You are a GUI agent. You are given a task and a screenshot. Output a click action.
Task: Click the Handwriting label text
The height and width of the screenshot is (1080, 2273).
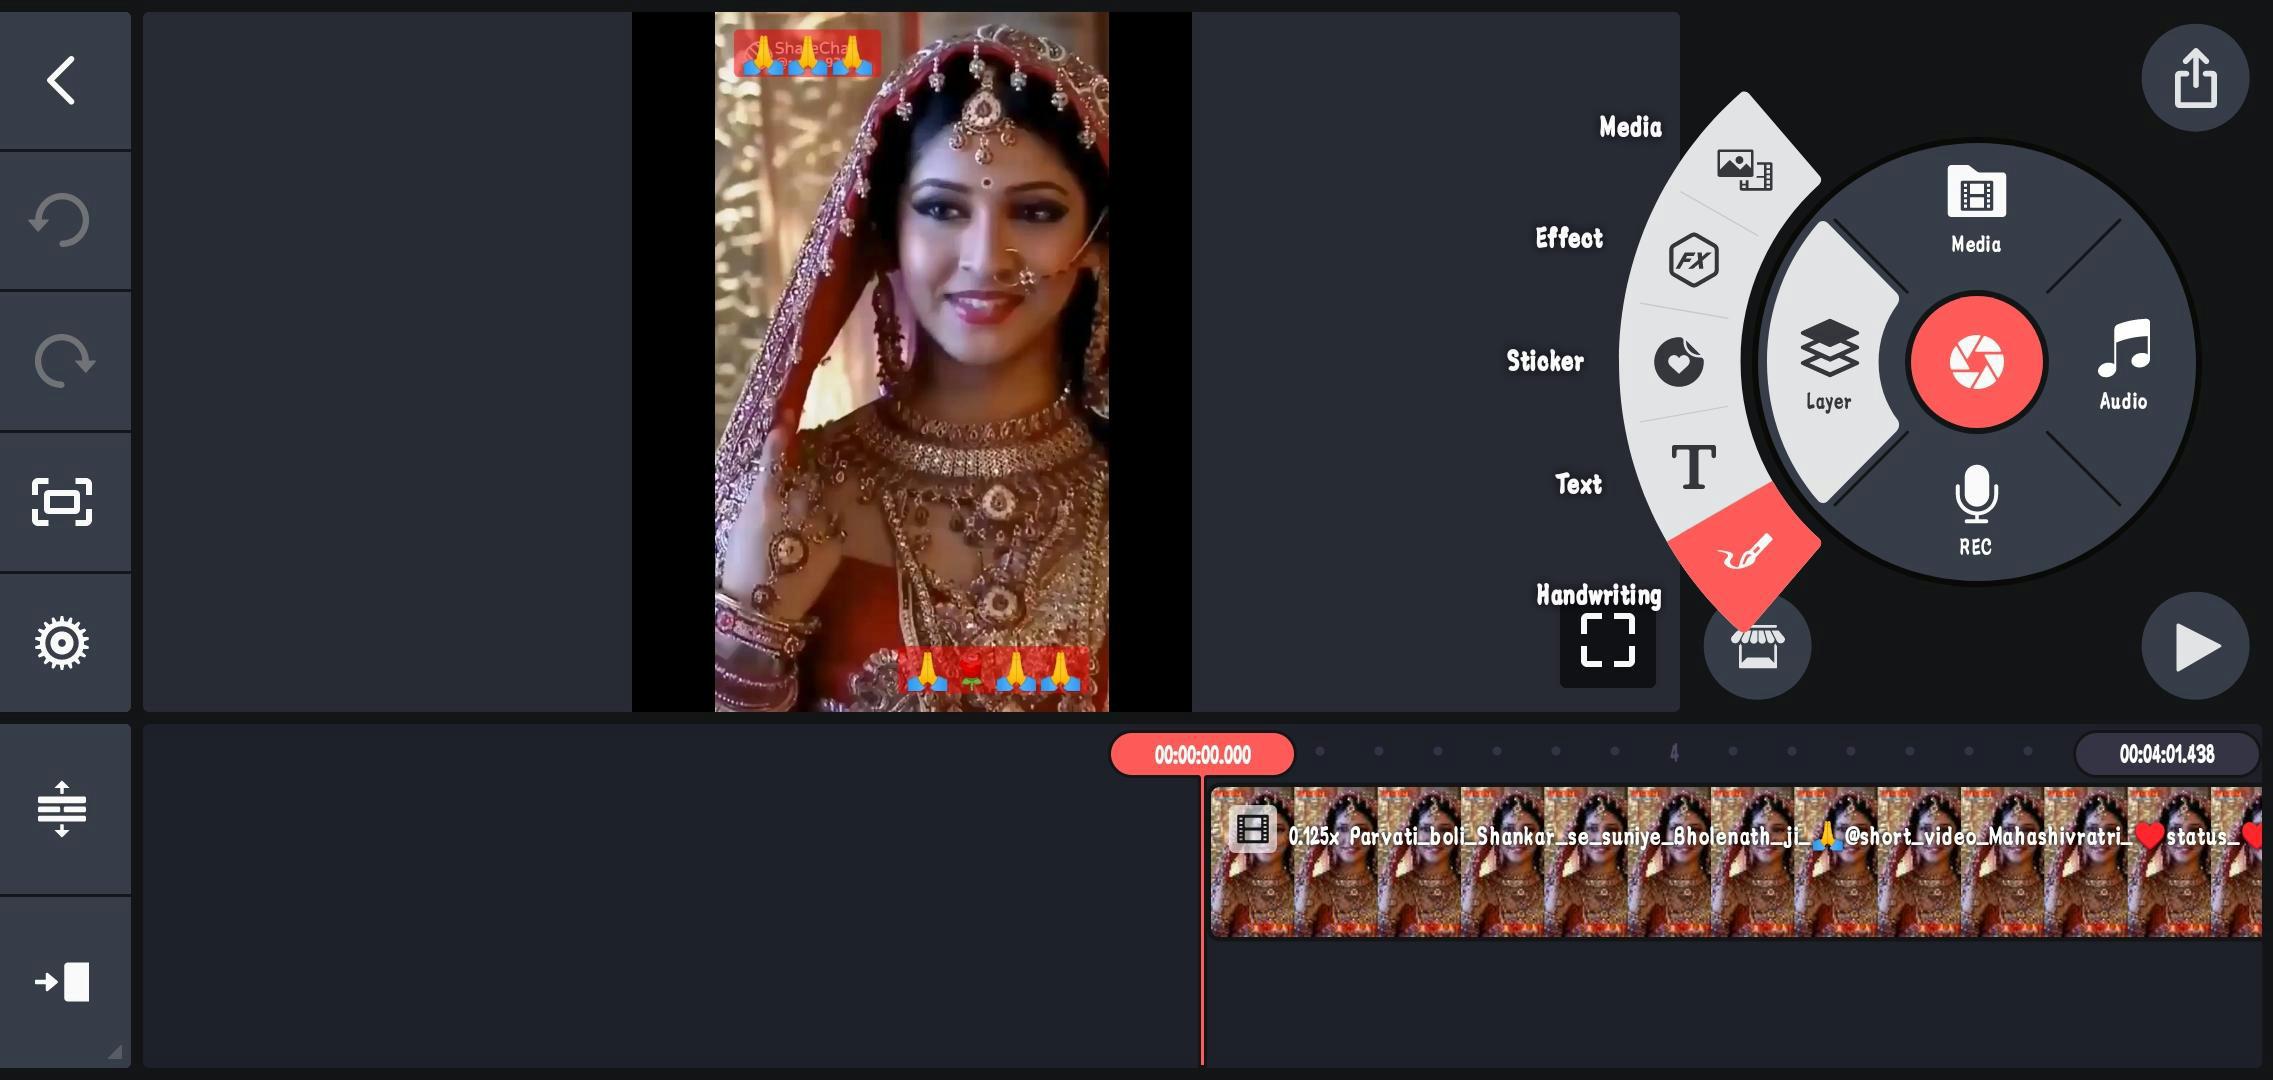coord(1598,595)
